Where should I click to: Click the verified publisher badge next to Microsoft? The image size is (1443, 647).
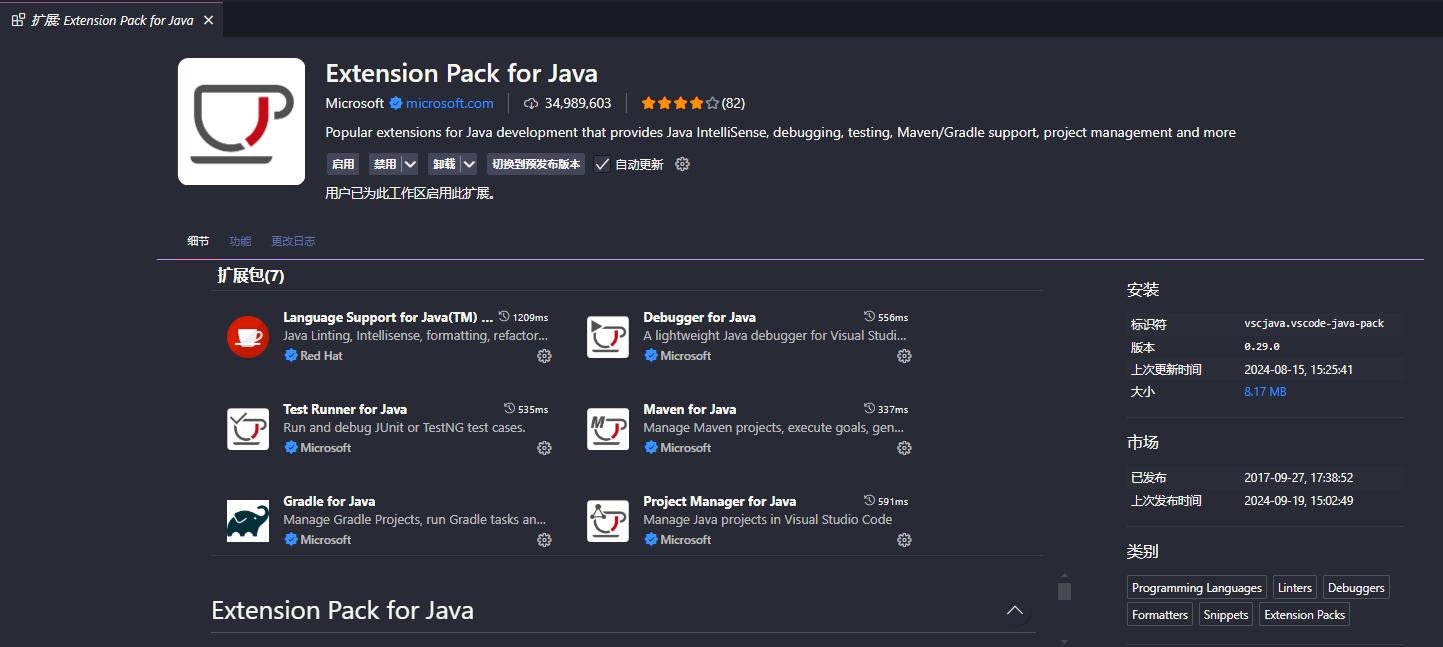point(395,103)
